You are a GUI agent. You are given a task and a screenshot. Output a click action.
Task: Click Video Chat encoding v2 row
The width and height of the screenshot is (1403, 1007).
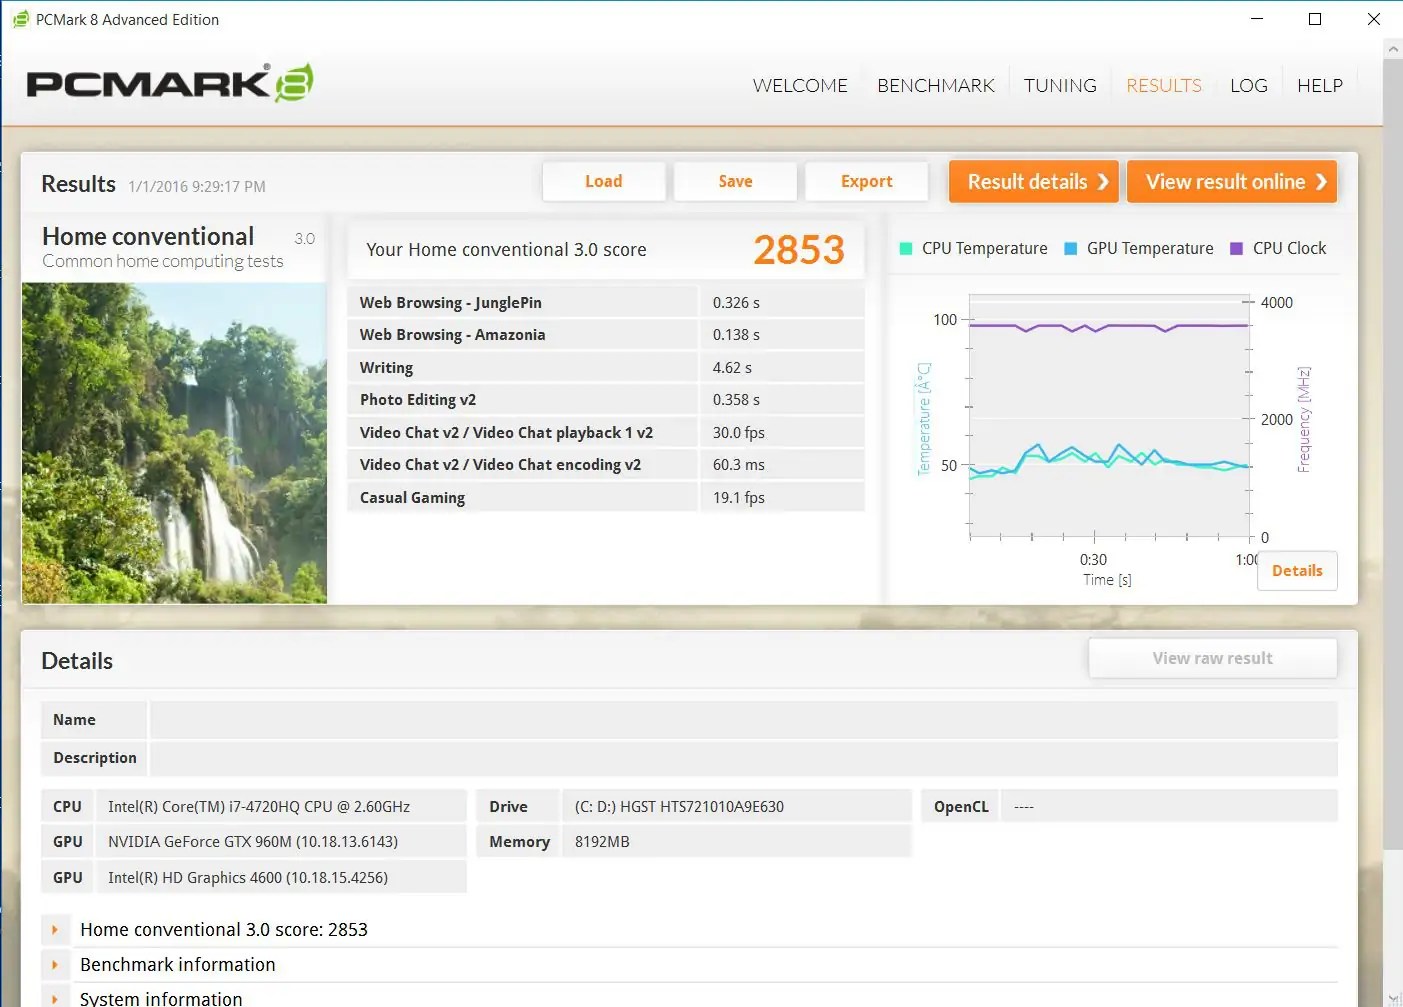tap(606, 465)
